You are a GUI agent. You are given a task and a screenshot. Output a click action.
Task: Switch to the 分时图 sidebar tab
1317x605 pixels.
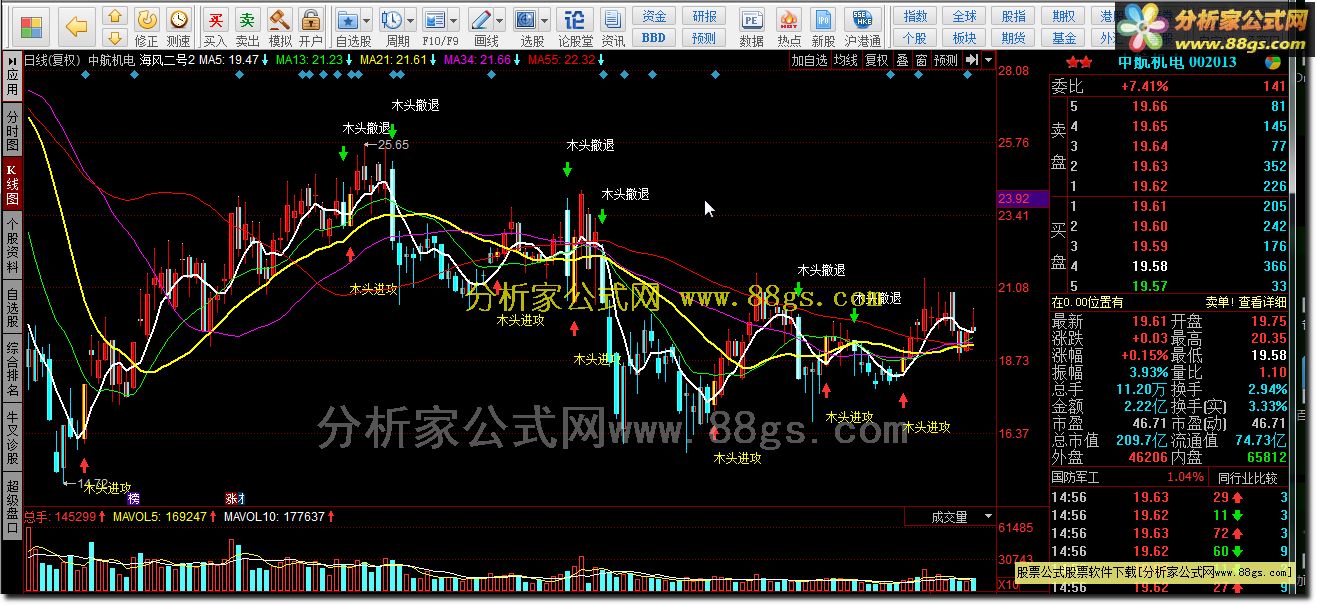click(x=12, y=129)
